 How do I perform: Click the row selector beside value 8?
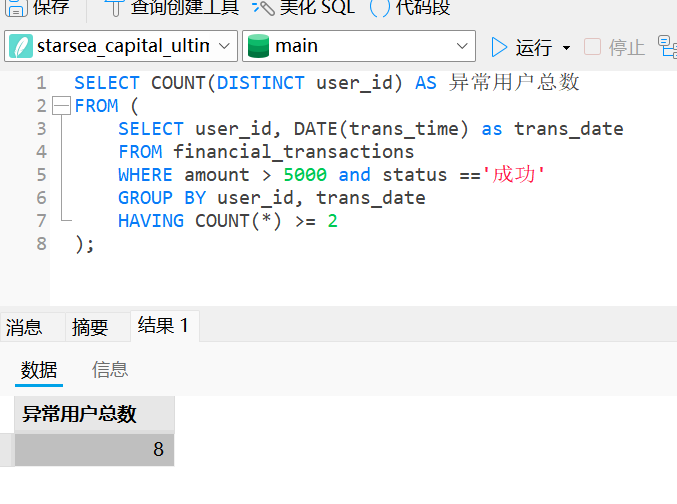coord(7,450)
